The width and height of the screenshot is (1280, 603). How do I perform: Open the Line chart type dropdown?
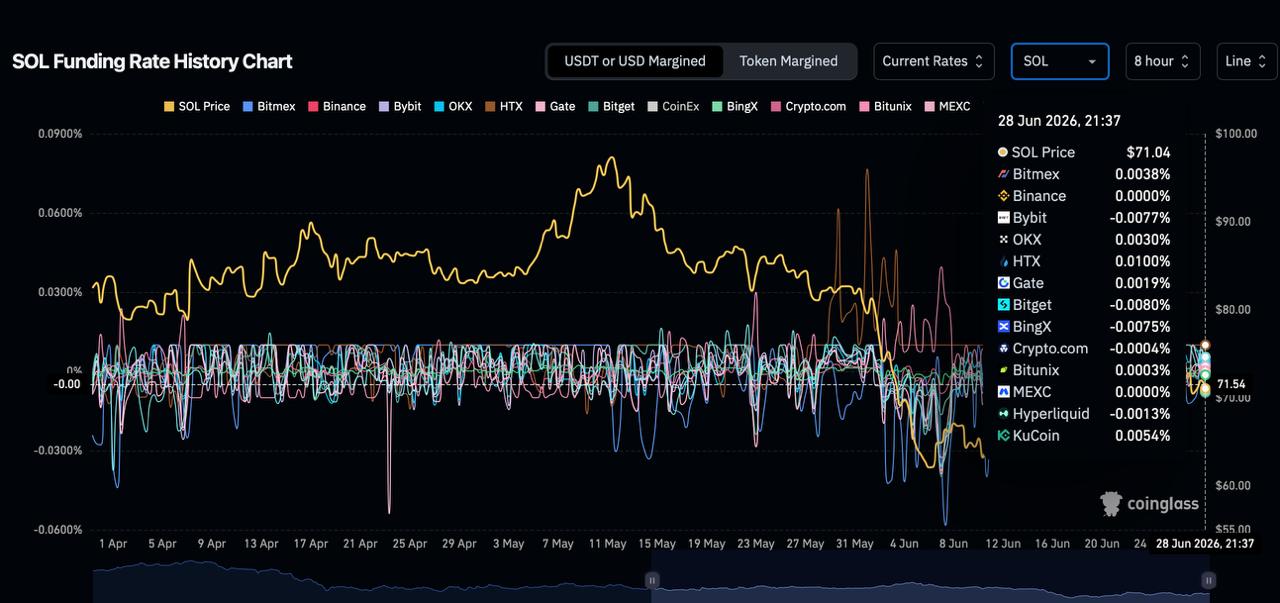tap(1247, 61)
